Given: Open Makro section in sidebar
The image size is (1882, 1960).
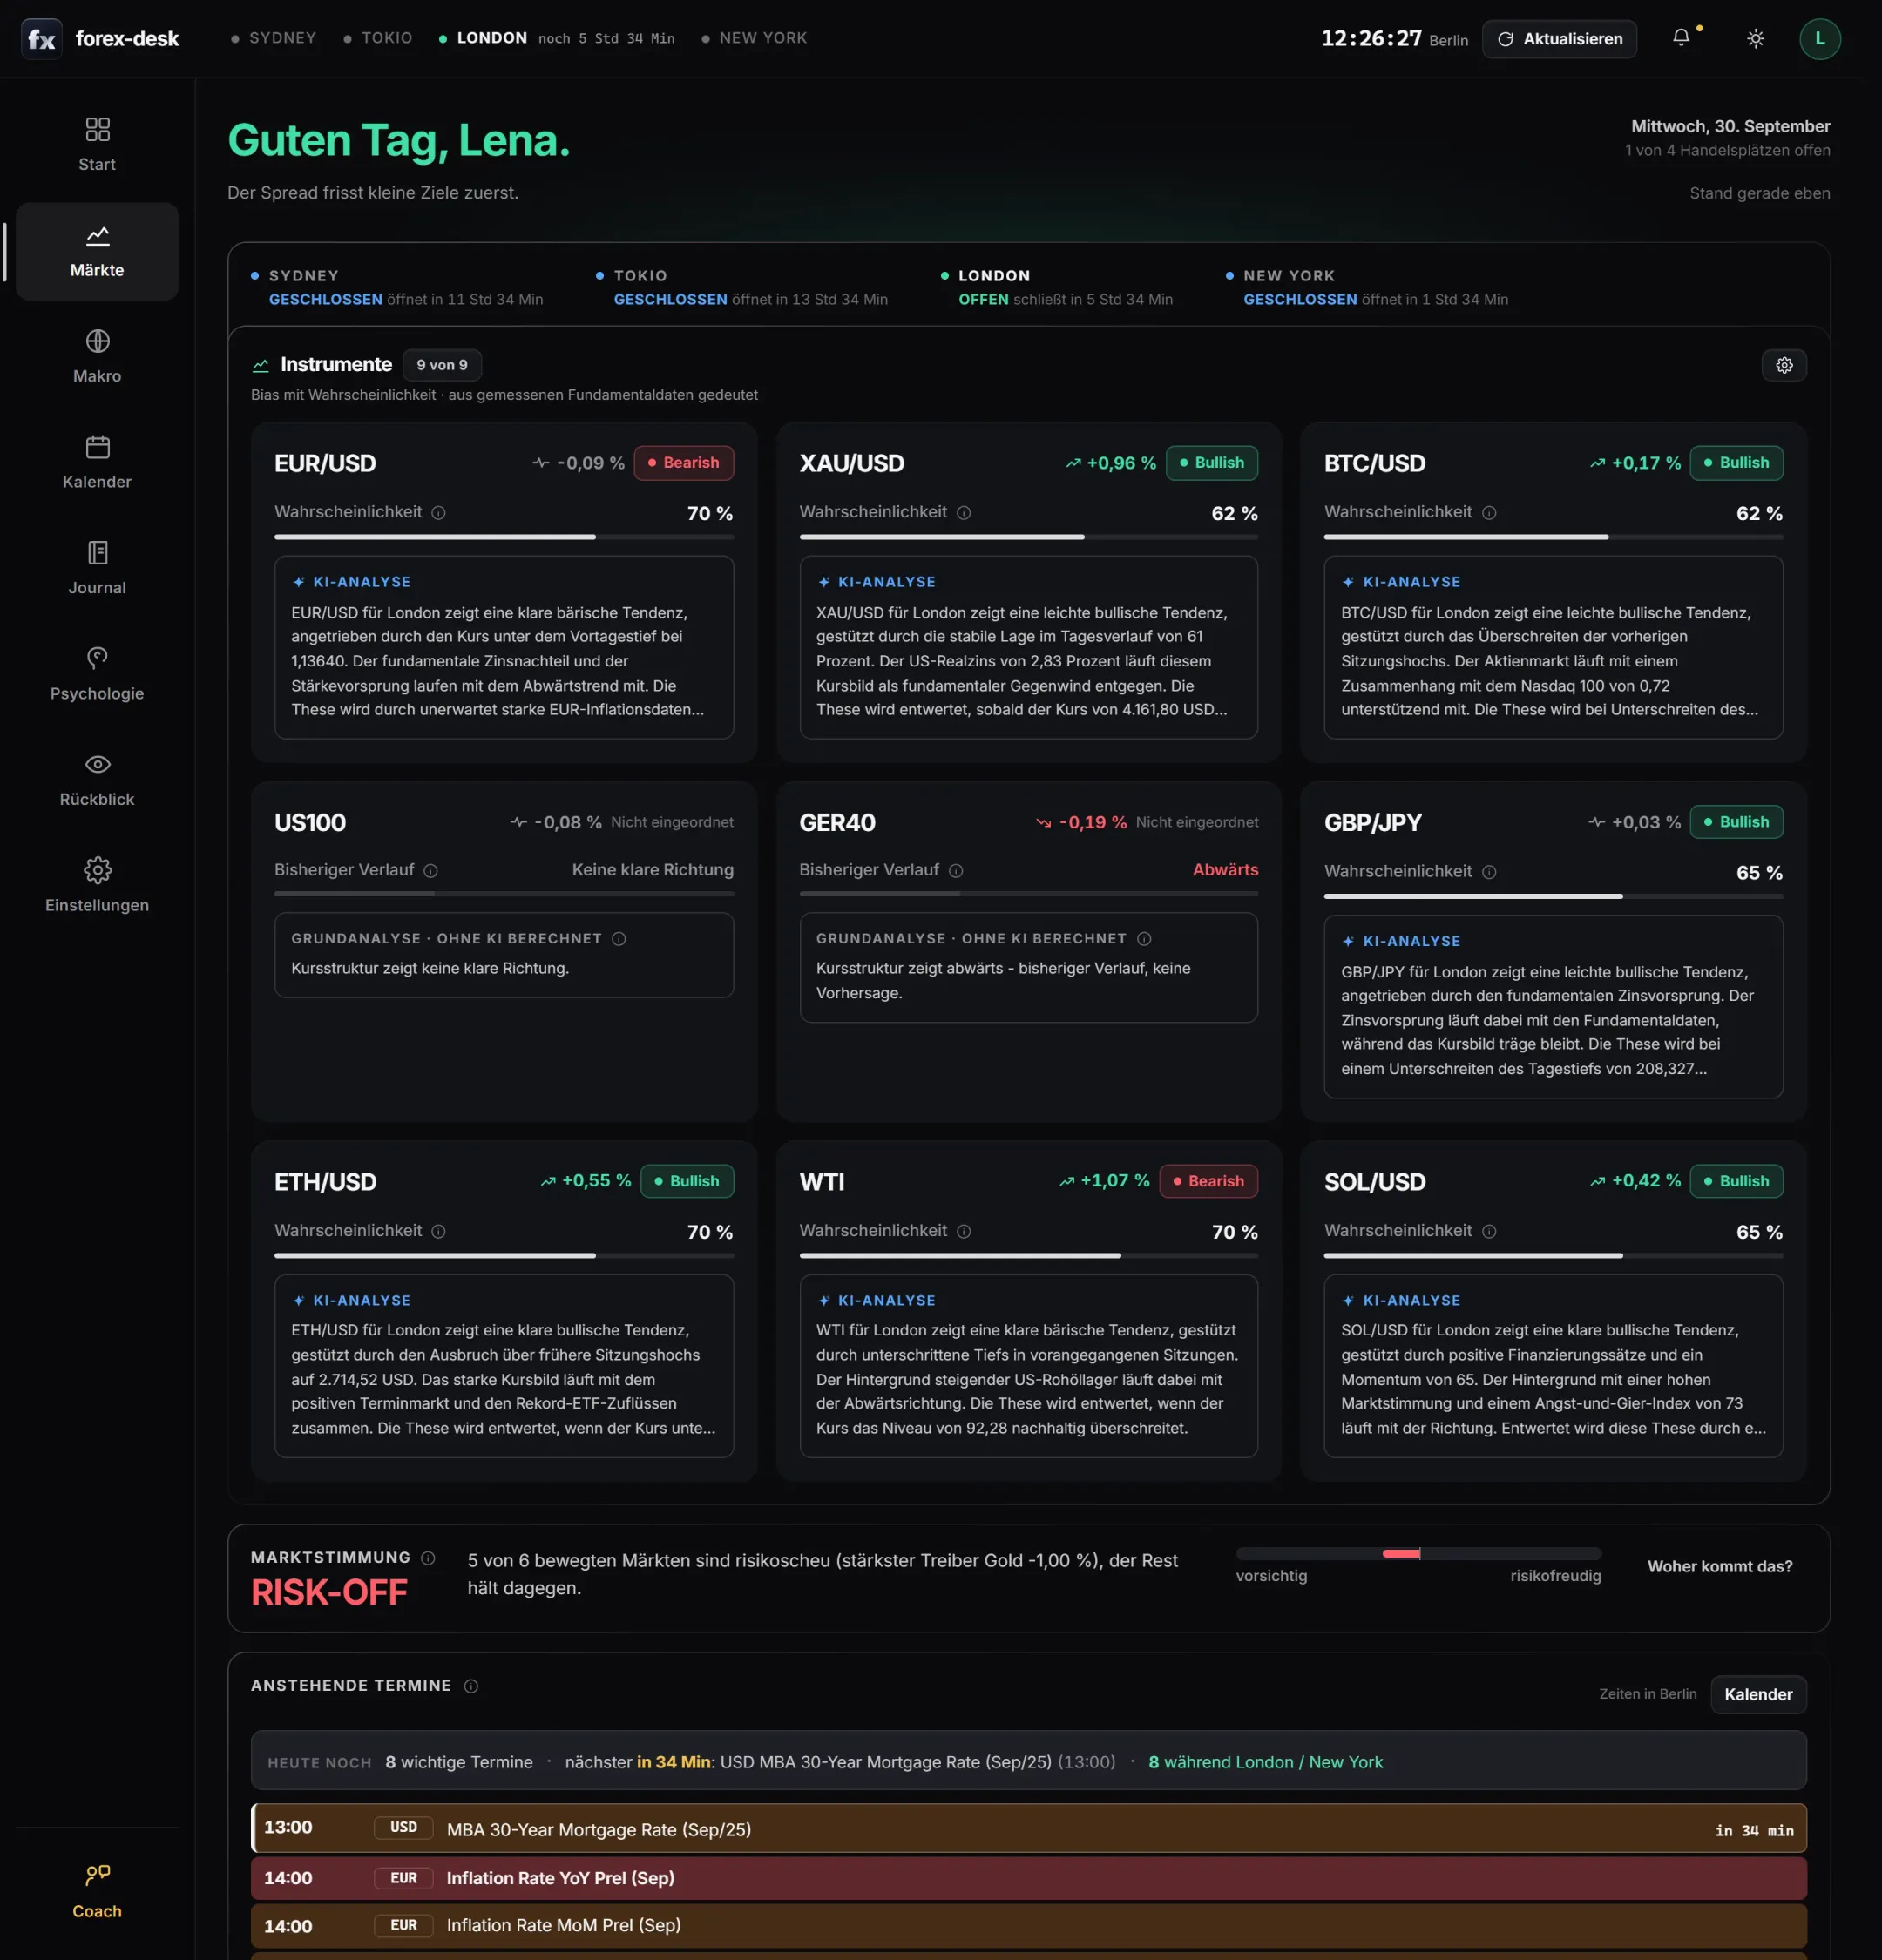Looking at the screenshot, I should click(x=97, y=357).
